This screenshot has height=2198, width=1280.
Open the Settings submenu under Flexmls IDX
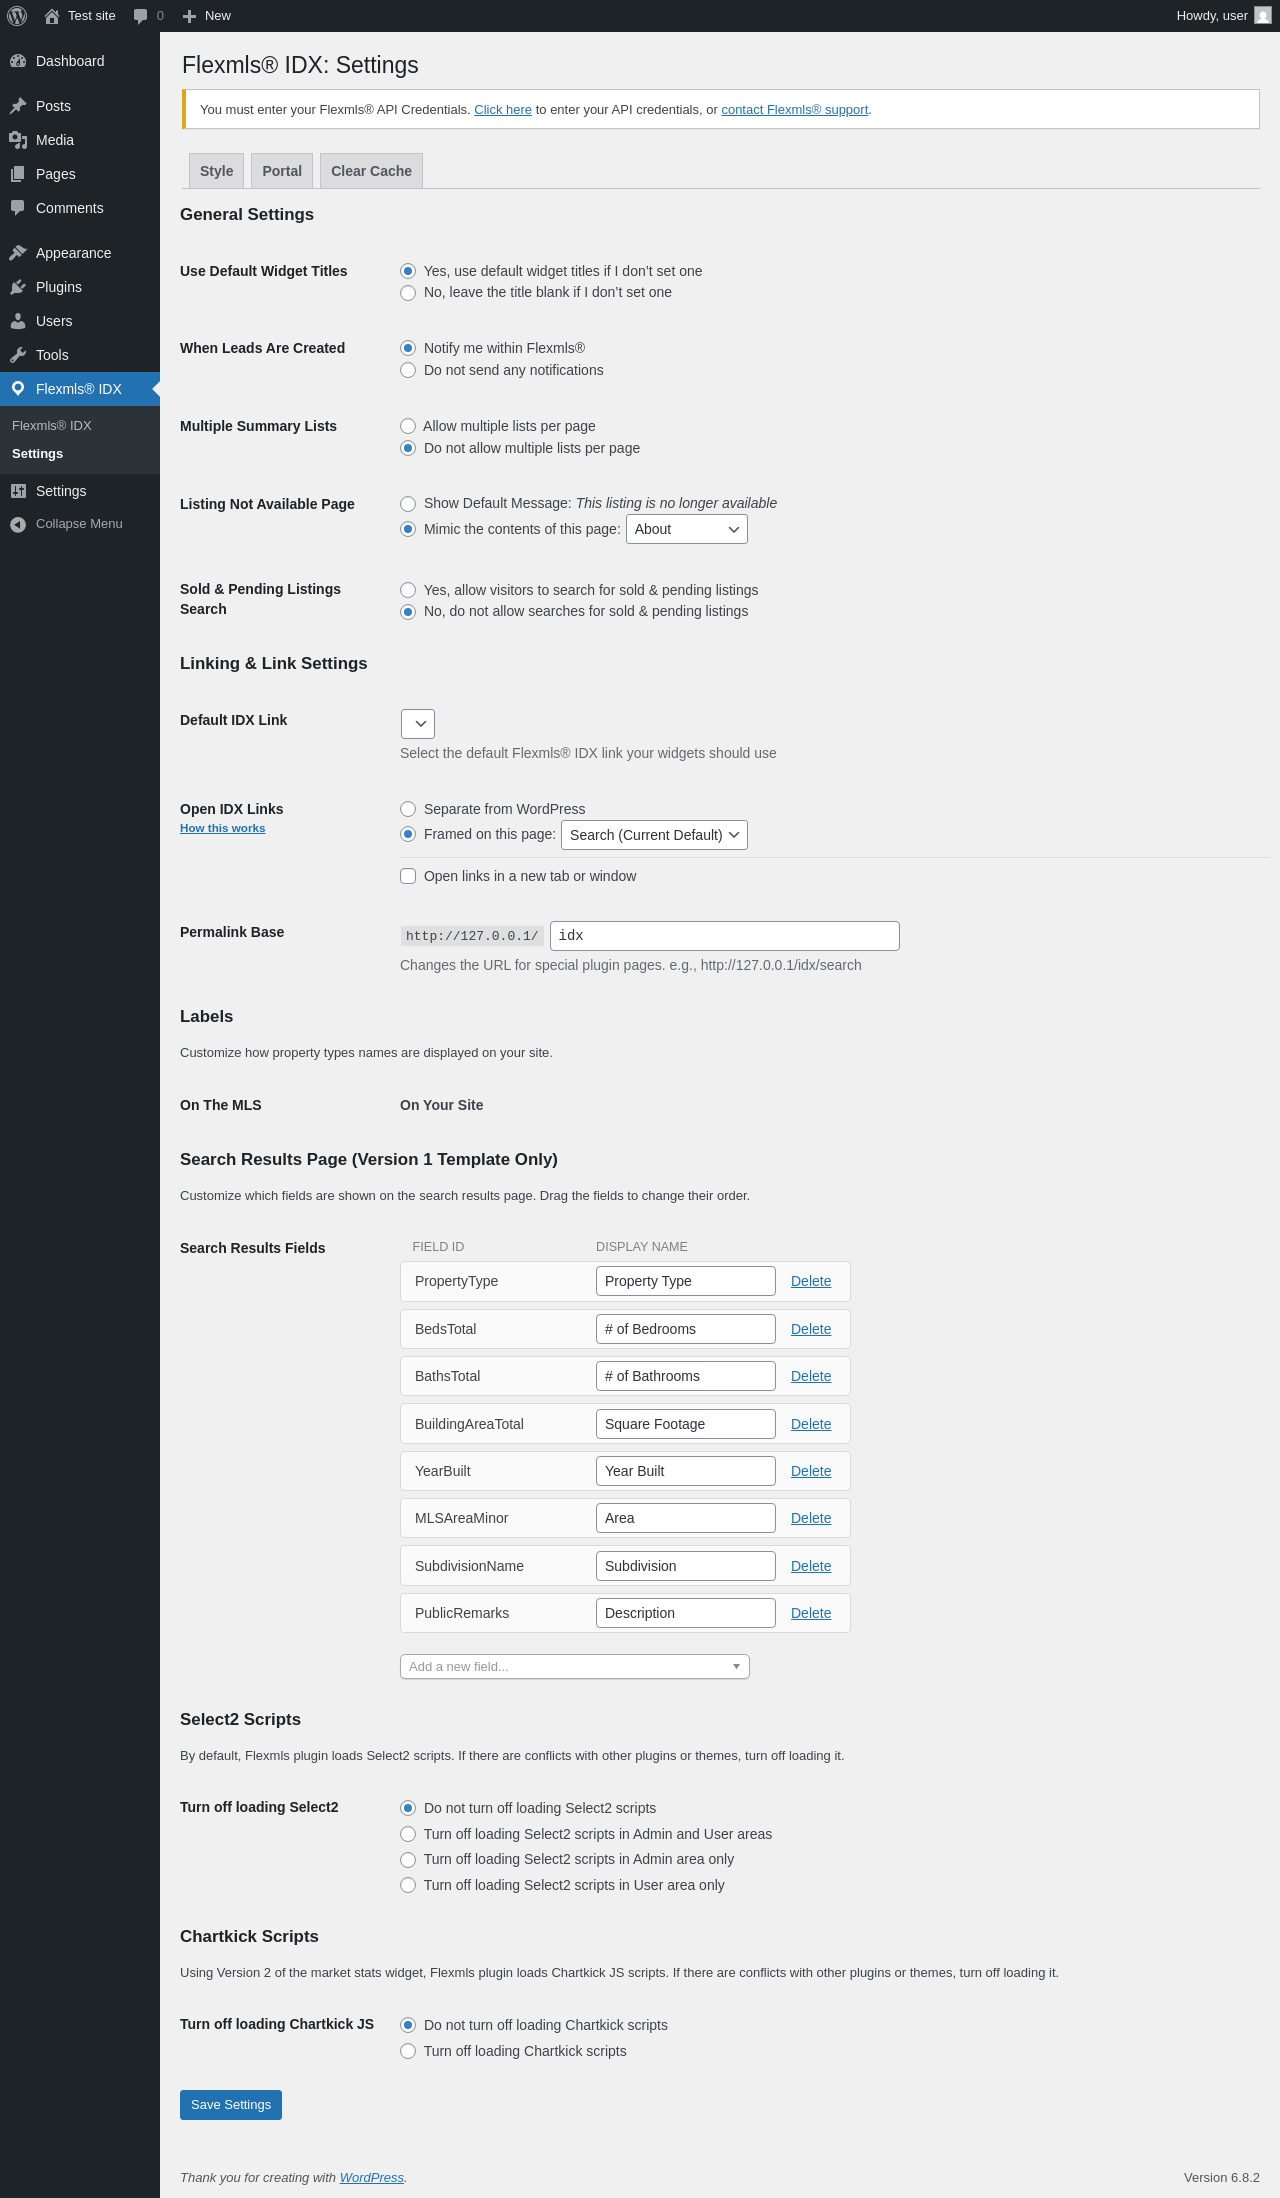(x=38, y=454)
